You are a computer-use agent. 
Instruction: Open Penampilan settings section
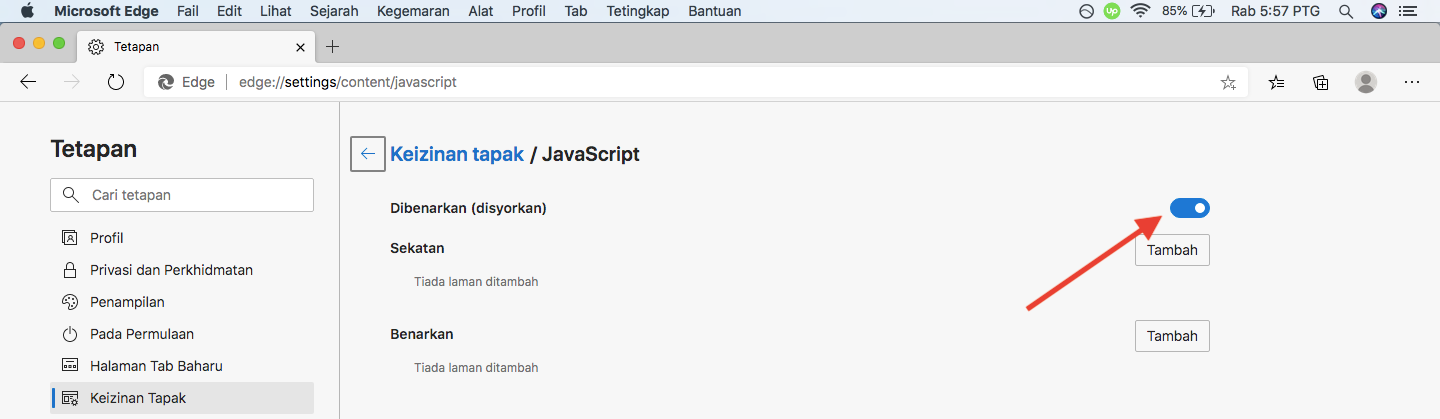pyautogui.click(x=127, y=302)
